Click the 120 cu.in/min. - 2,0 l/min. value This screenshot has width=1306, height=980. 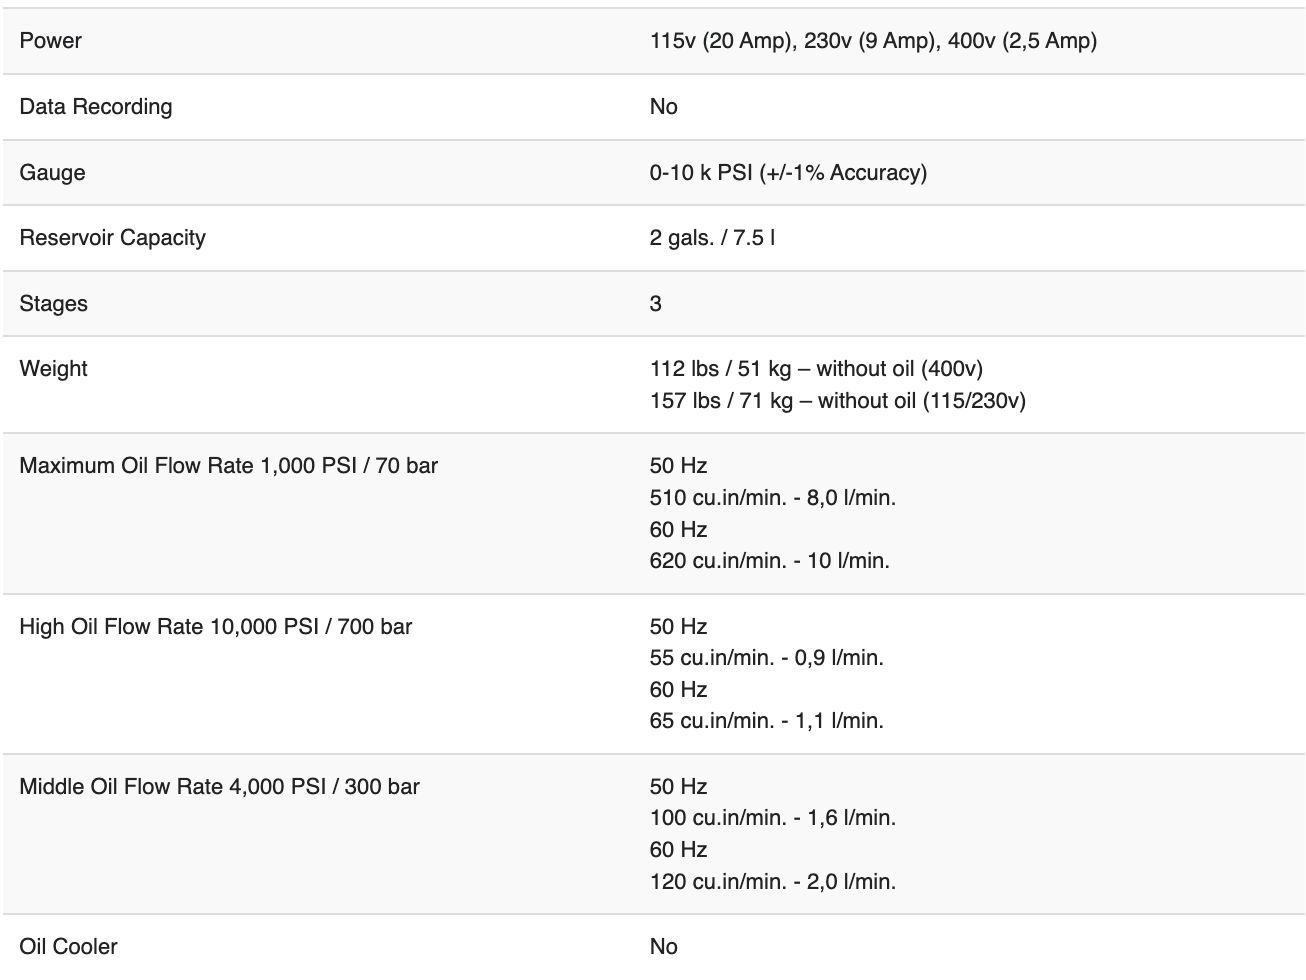coord(772,882)
